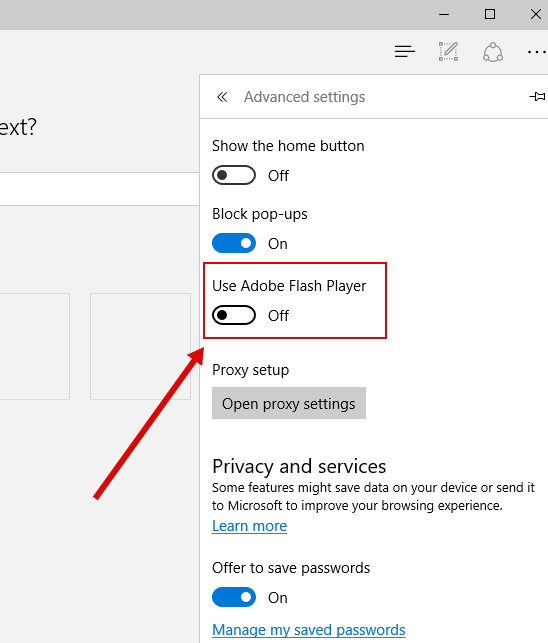Close the browser window

tap(535, 14)
